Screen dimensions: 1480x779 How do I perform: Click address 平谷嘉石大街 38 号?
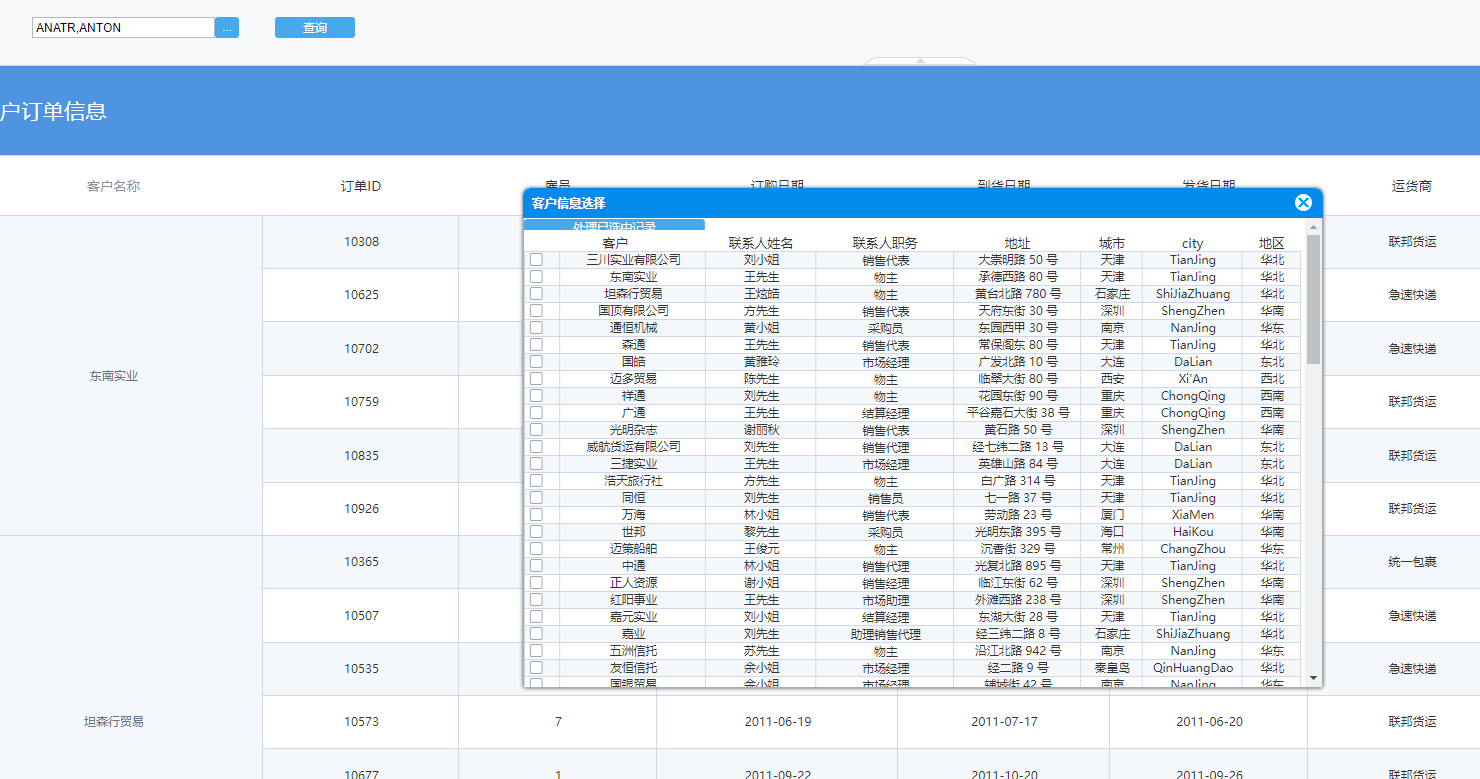[x=1018, y=413]
